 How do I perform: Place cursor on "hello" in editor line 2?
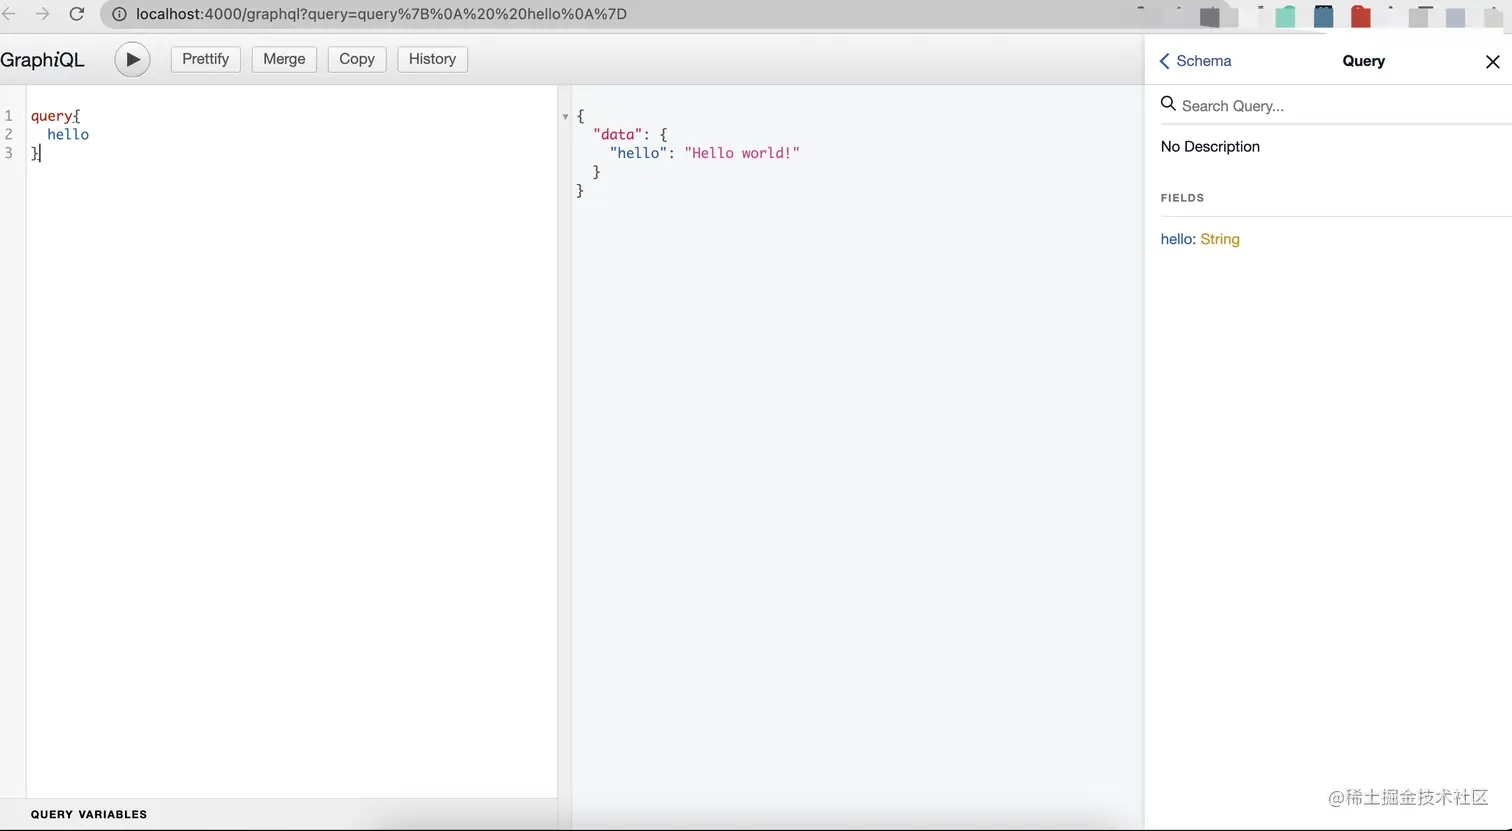(68, 134)
